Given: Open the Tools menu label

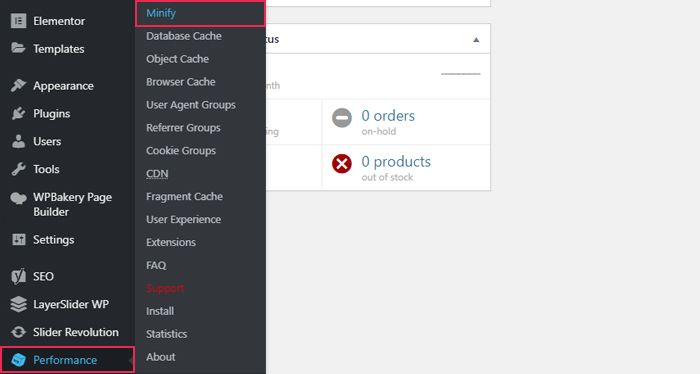Looking at the screenshot, I should click(x=46, y=169).
